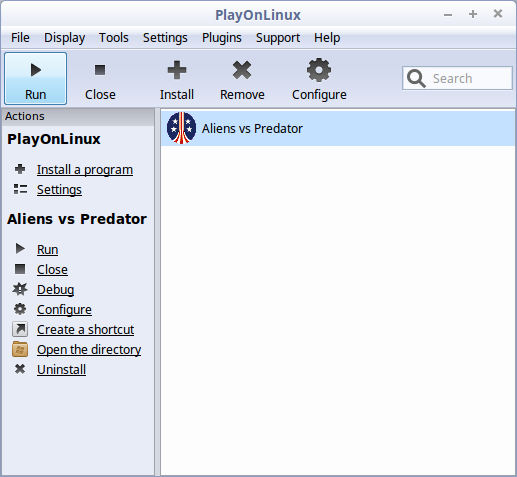Click the Configure link in sidebar
Viewport: 517px width, 477px height.
[64, 310]
